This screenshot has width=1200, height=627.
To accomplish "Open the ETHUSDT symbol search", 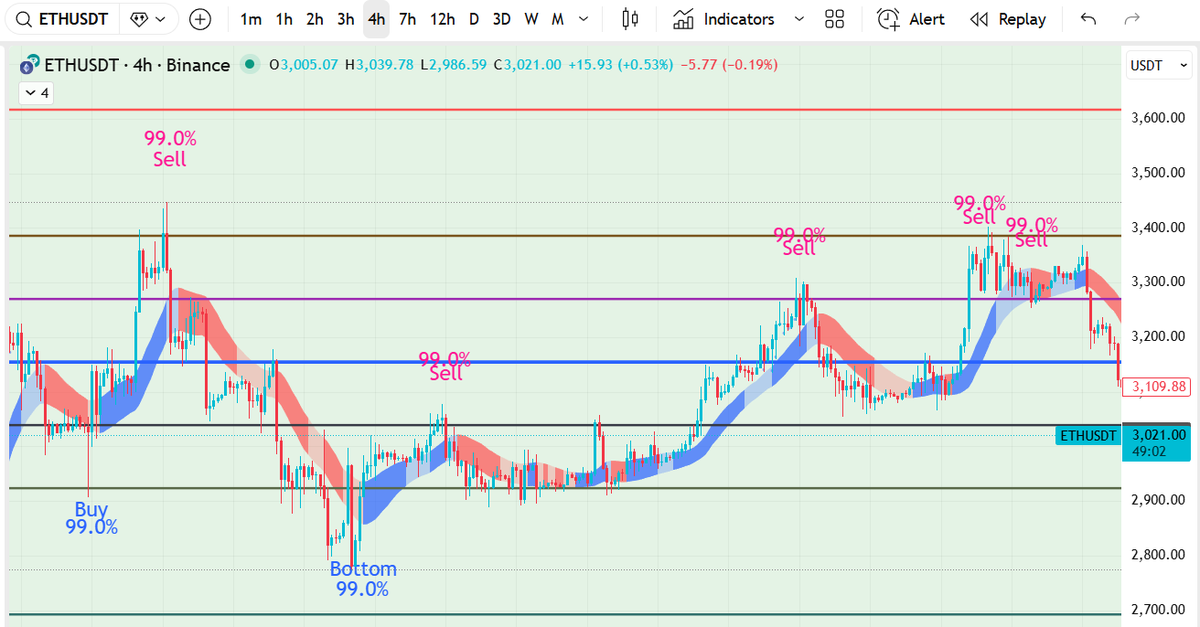I will coord(62,19).
